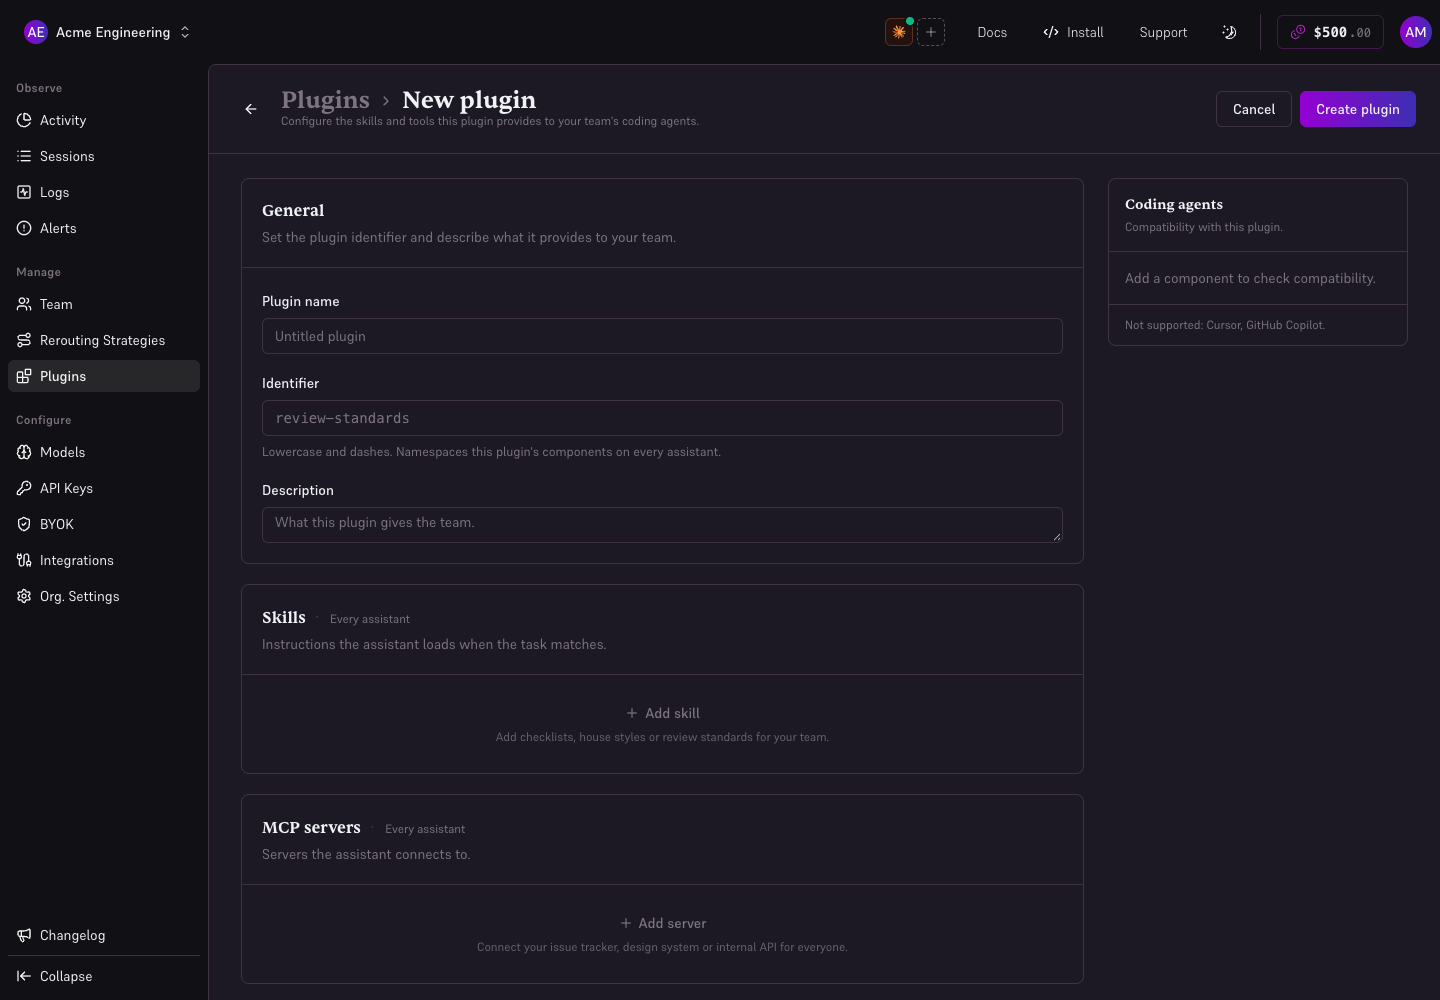
Task: Click the plus icon beside Add server
Action: tap(626, 923)
